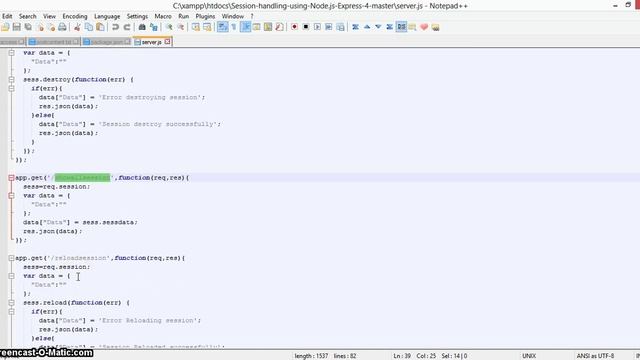Open the Macro menu
The height and width of the screenshot is (360, 640).
163,16
